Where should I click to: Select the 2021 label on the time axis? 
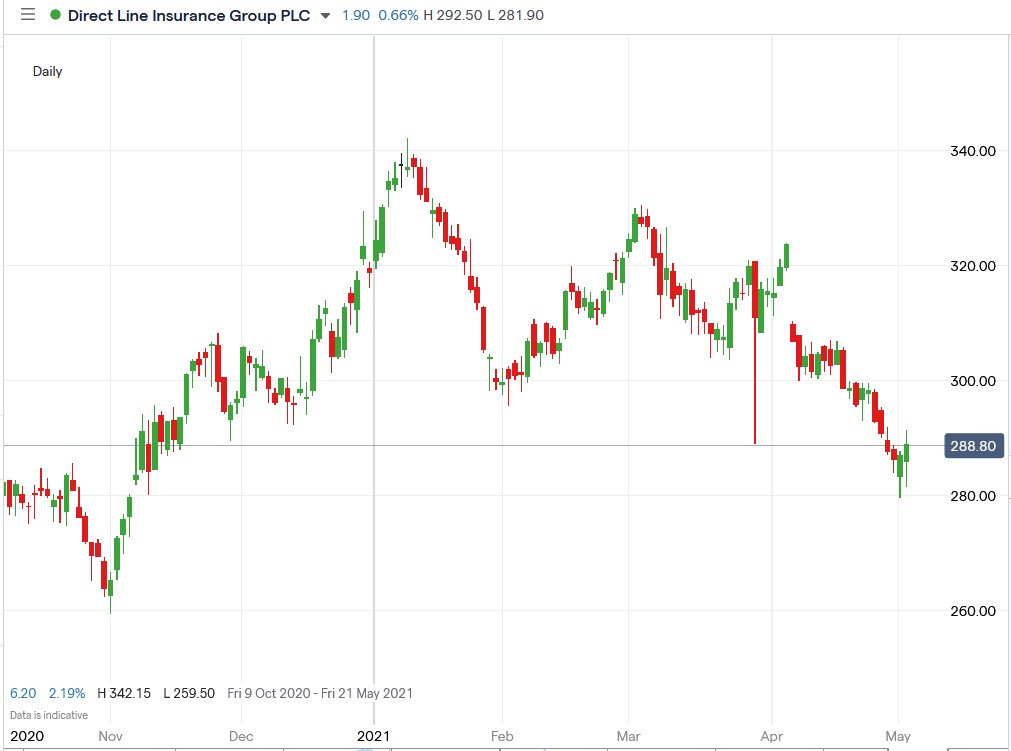(x=375, y=736)
